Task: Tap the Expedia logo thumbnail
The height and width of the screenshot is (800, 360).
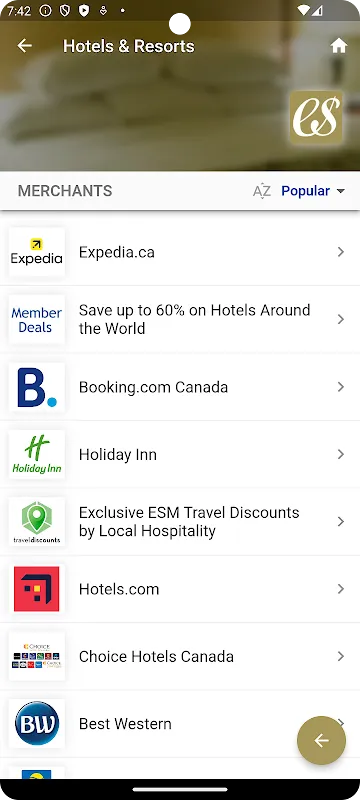Action: tap(37, 252)
